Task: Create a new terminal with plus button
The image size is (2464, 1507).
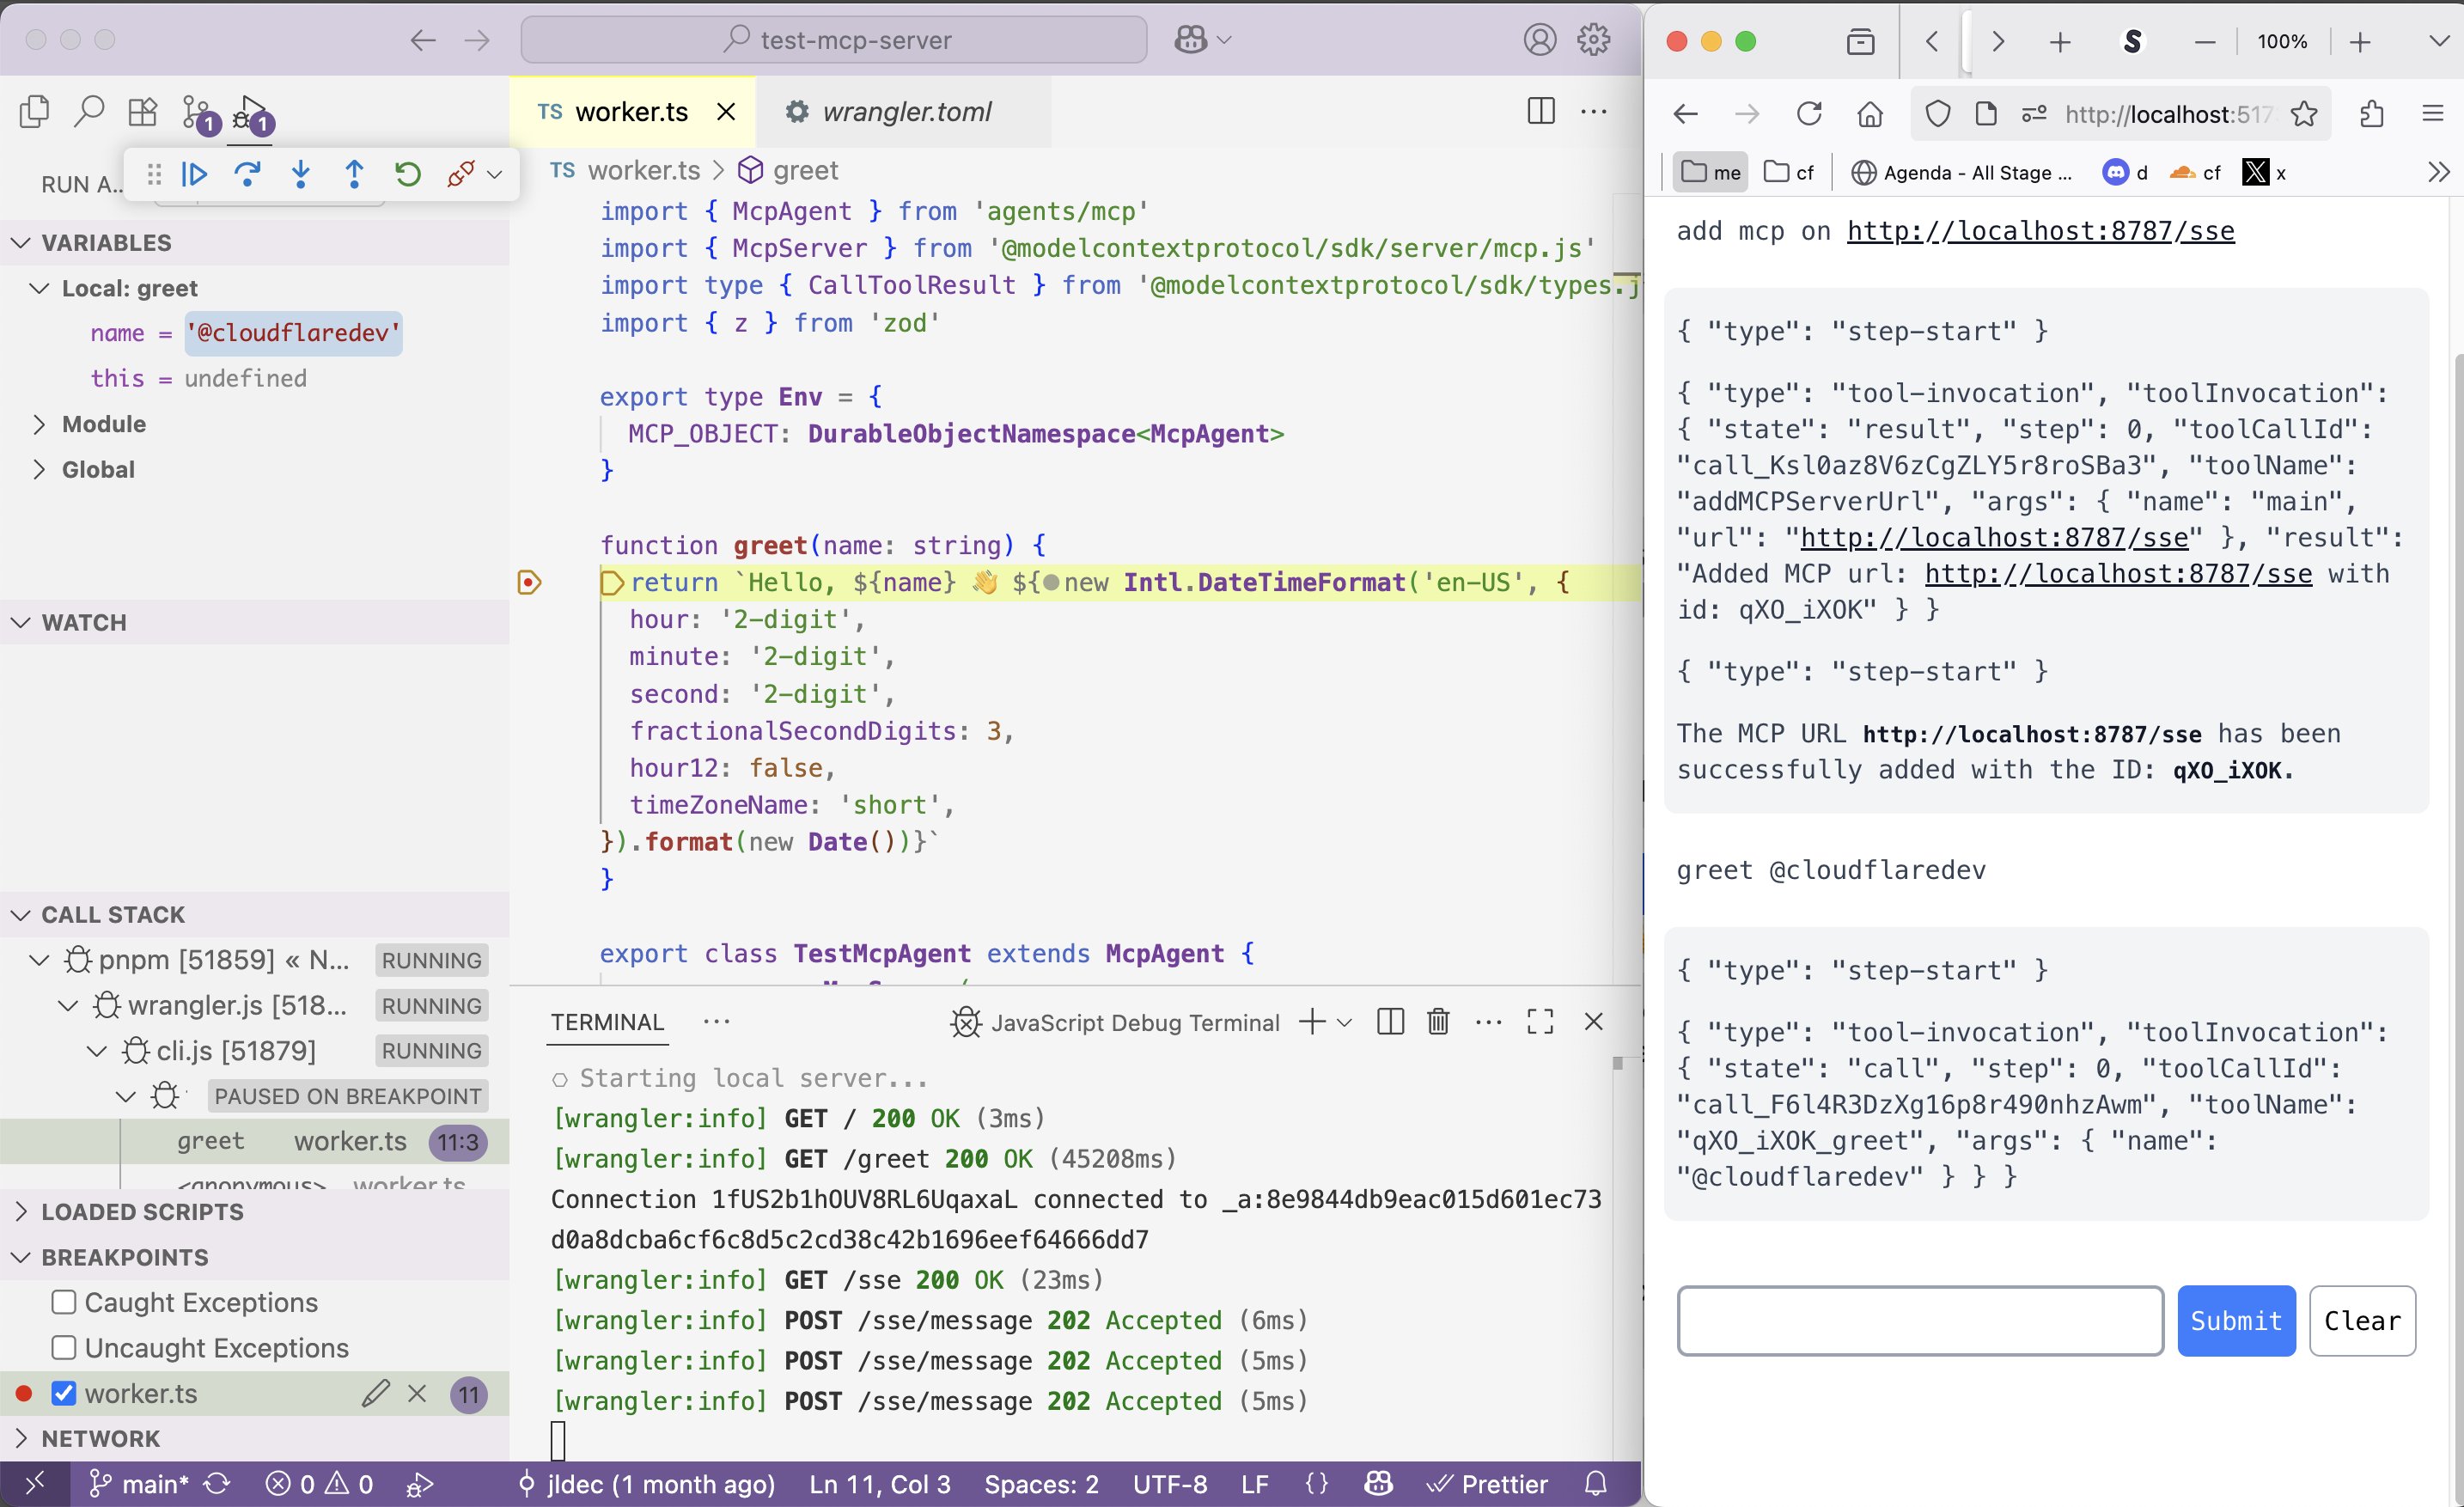Action: click(x=1312, y=1021)
